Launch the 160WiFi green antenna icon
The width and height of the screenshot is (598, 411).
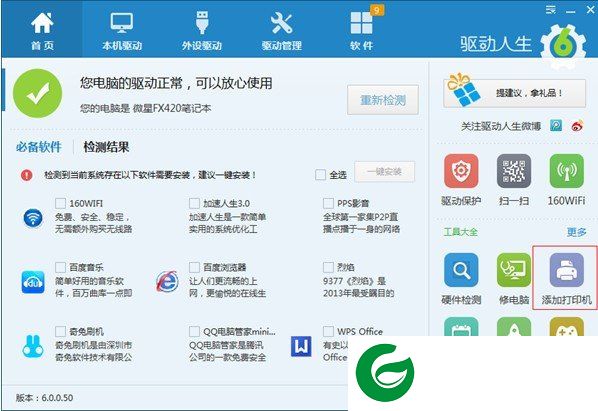[567, 171]
